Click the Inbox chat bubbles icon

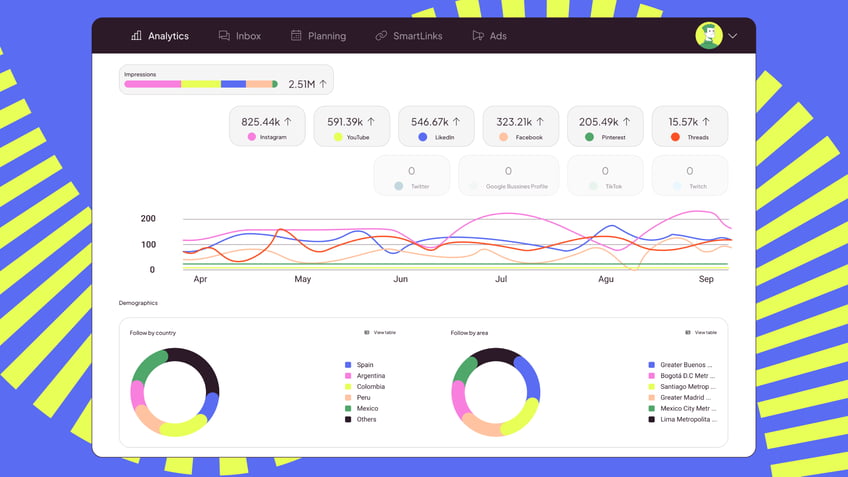click(x=224, y=35)
